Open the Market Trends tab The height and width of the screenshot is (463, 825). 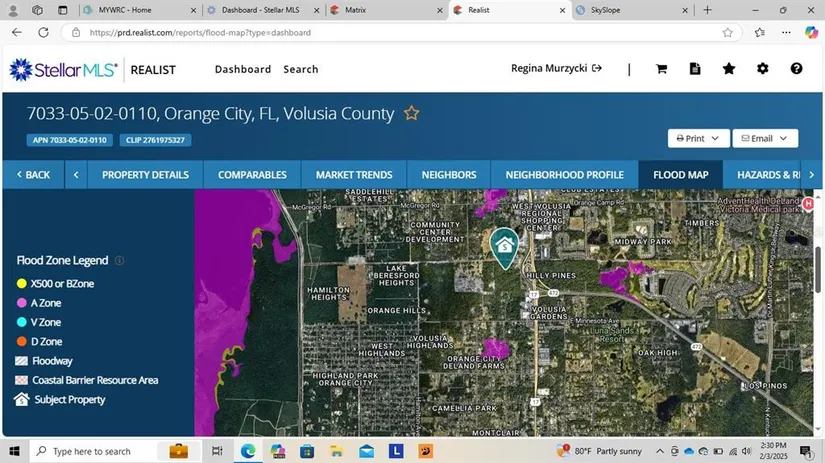click(354, 175)
